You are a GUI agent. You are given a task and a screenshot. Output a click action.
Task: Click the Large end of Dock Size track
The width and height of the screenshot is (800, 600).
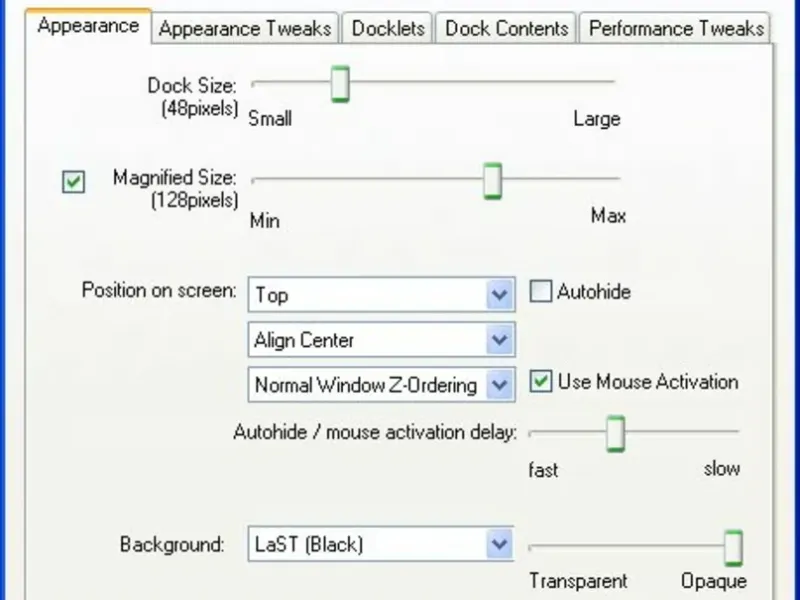click(610, 83)
